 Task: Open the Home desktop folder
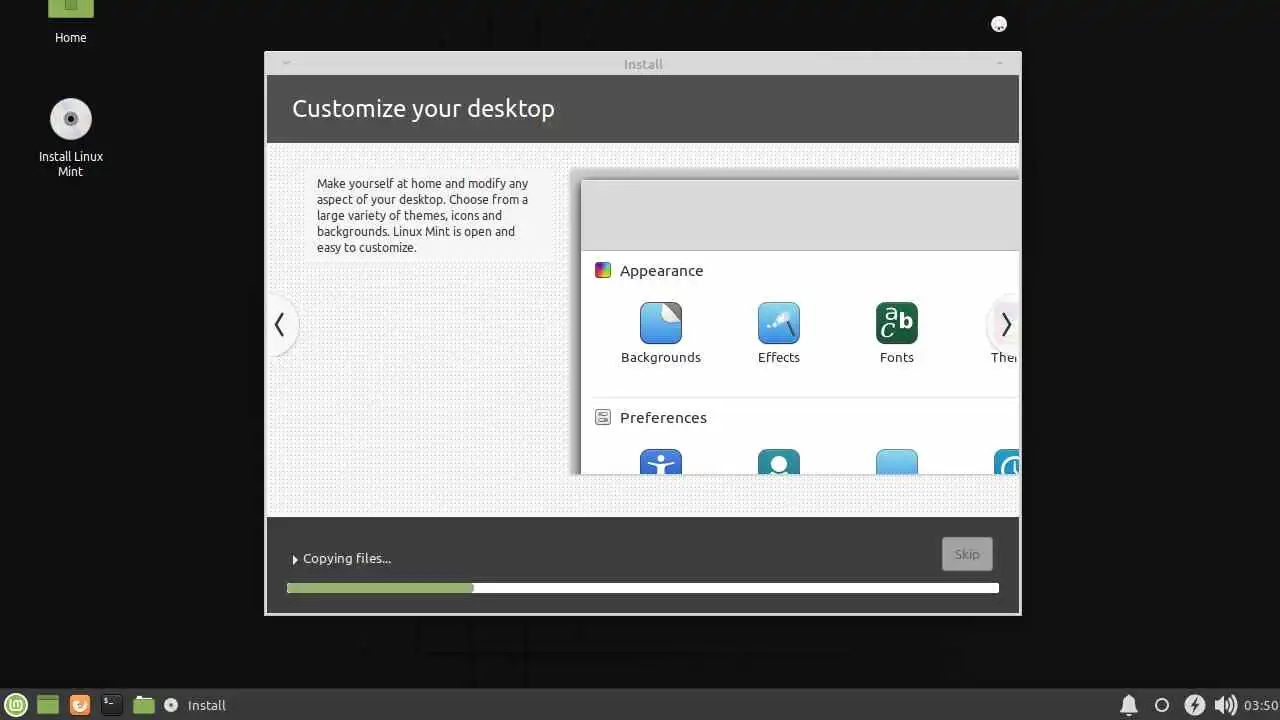point(70,22)
